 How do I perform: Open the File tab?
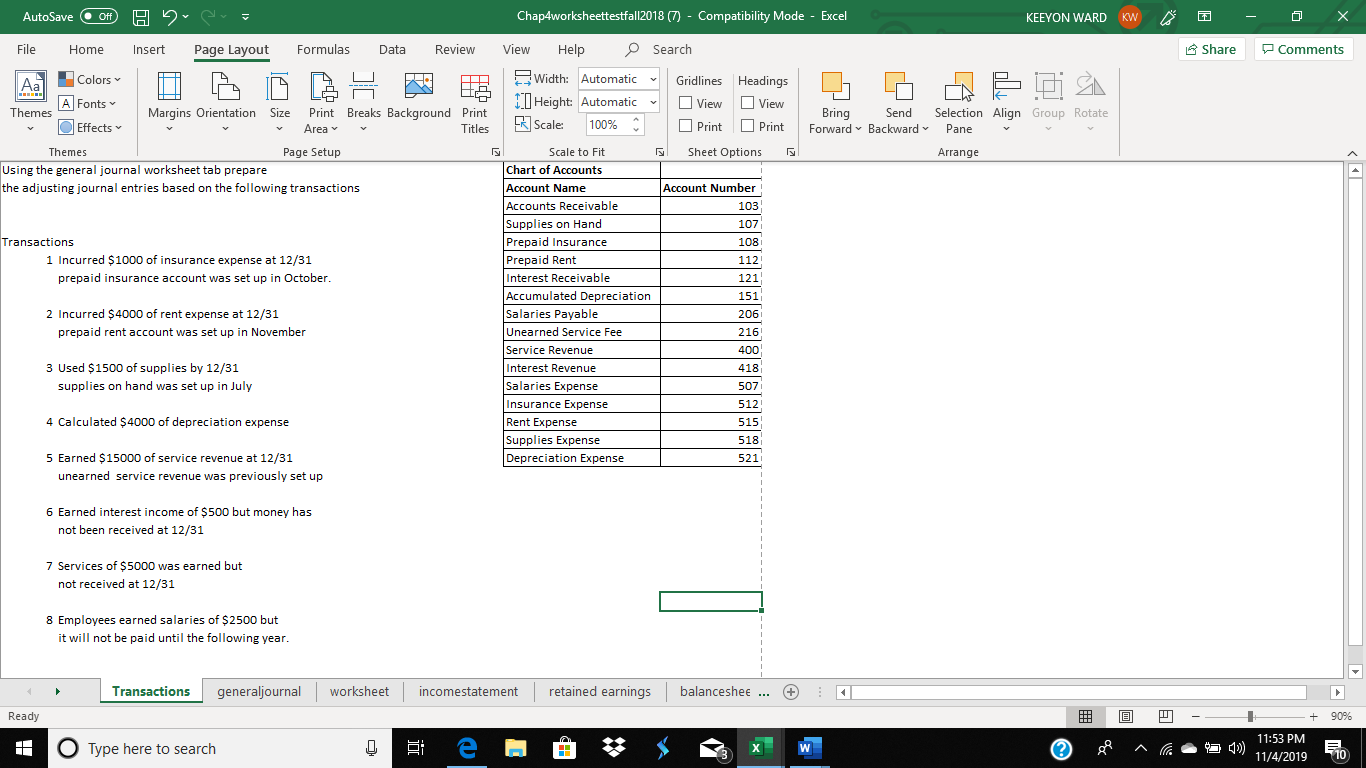(x=27, y=49)
